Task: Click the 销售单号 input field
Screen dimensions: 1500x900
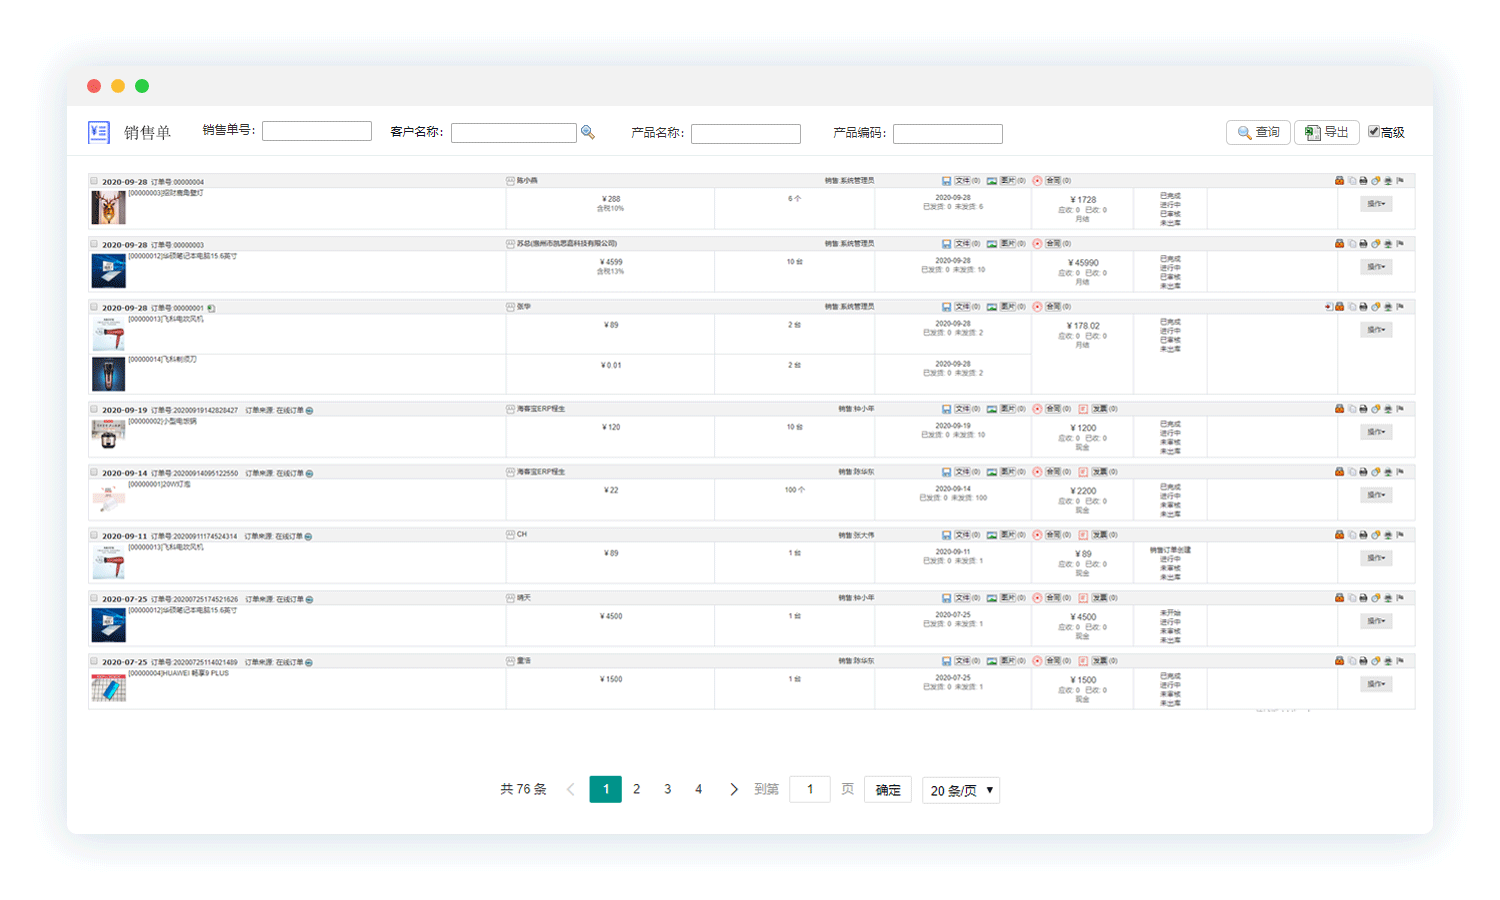Action: 317,131
